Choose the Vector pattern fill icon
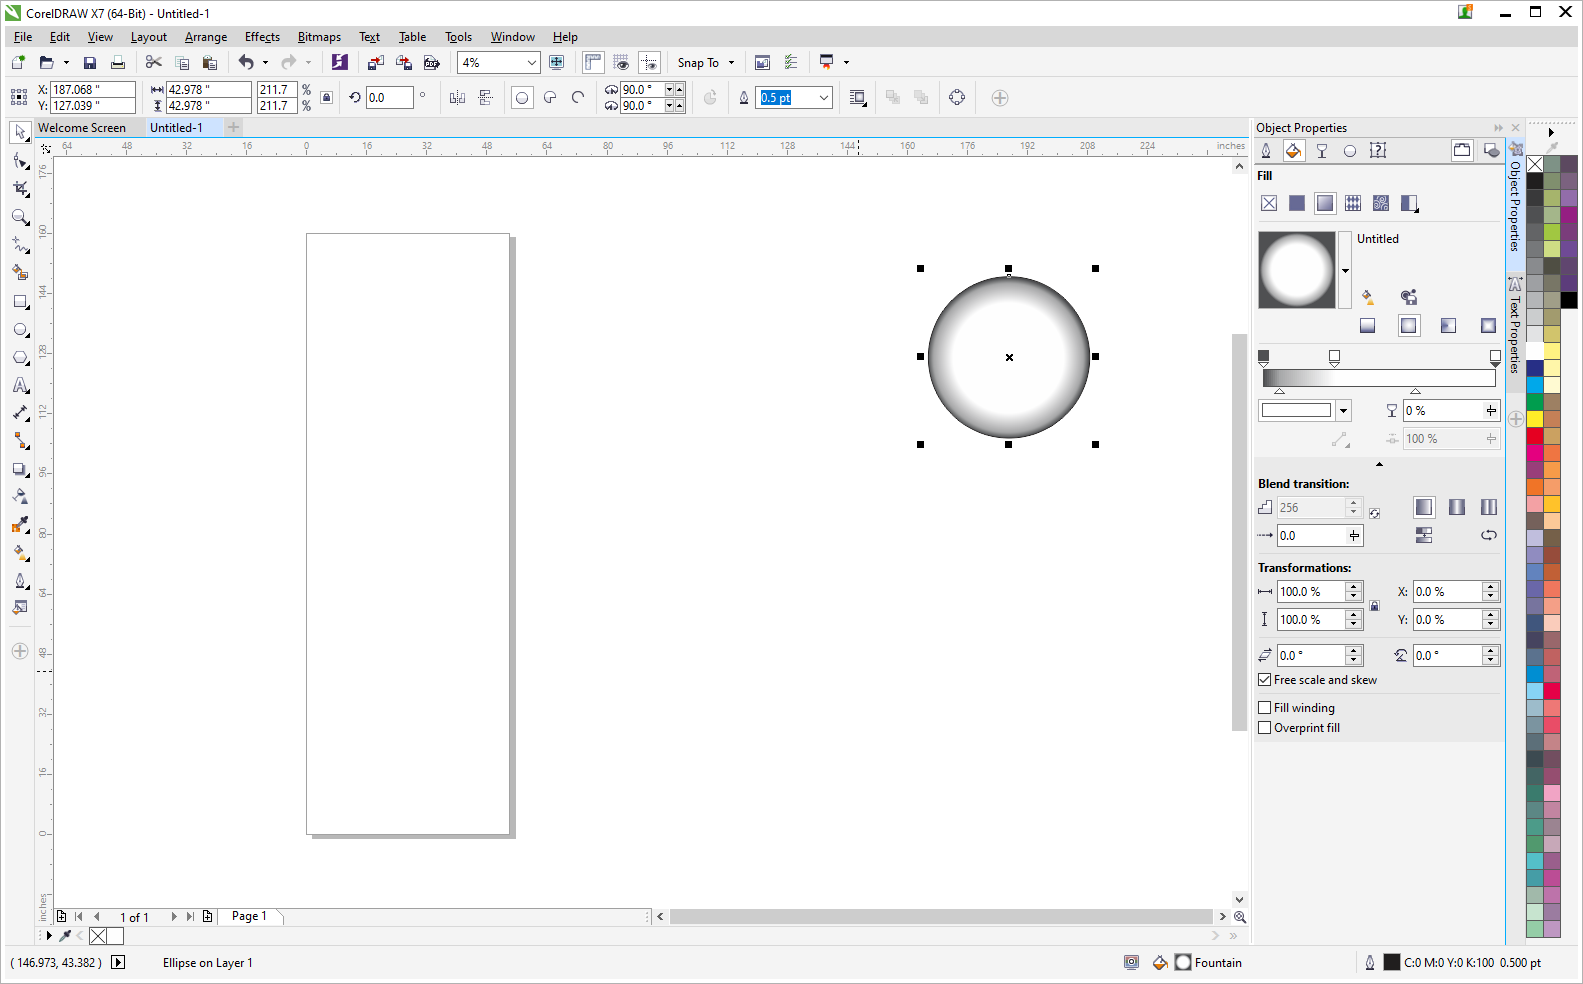Viewport: 1583px width, 984px height. [x=1353, y=203]
